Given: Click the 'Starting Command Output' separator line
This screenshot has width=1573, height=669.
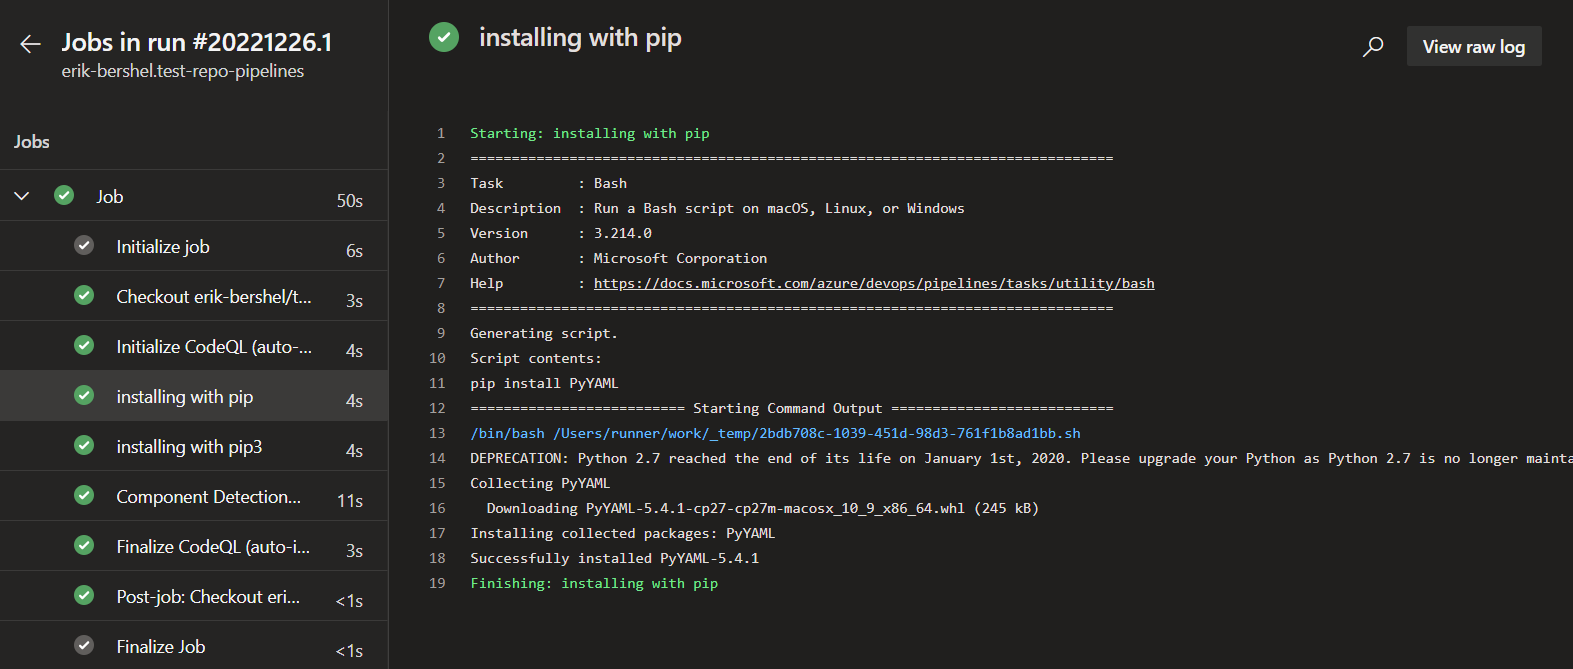Looking at the screenshot, I should (791, 408).
